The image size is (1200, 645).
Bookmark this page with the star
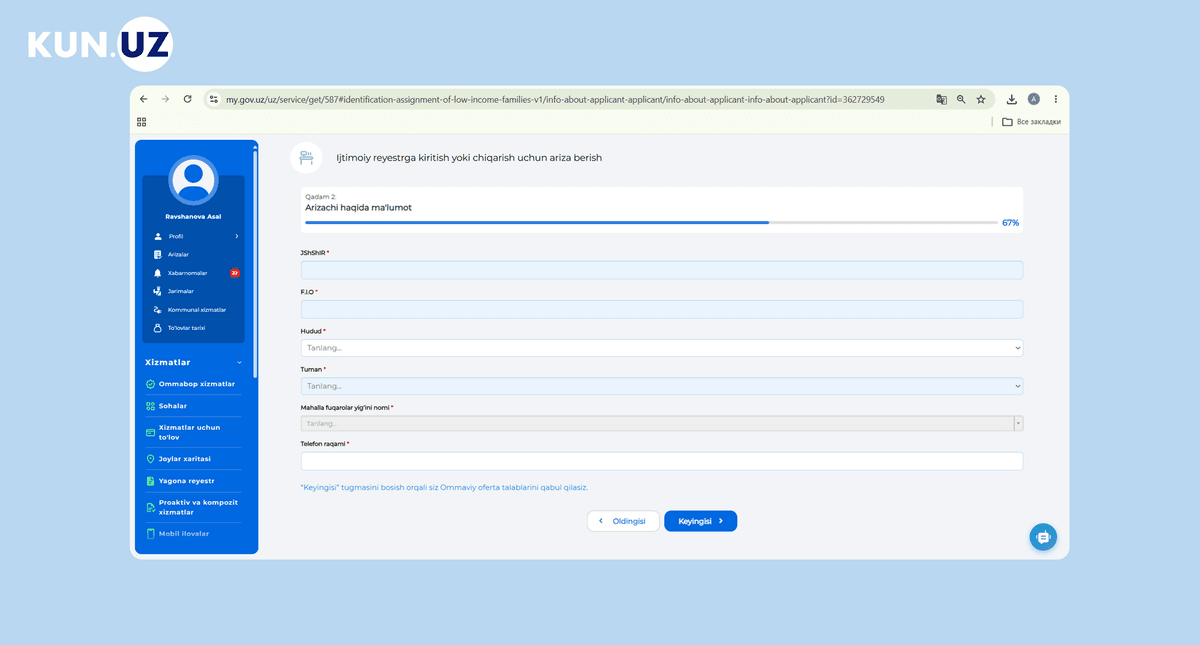[981, 100]
